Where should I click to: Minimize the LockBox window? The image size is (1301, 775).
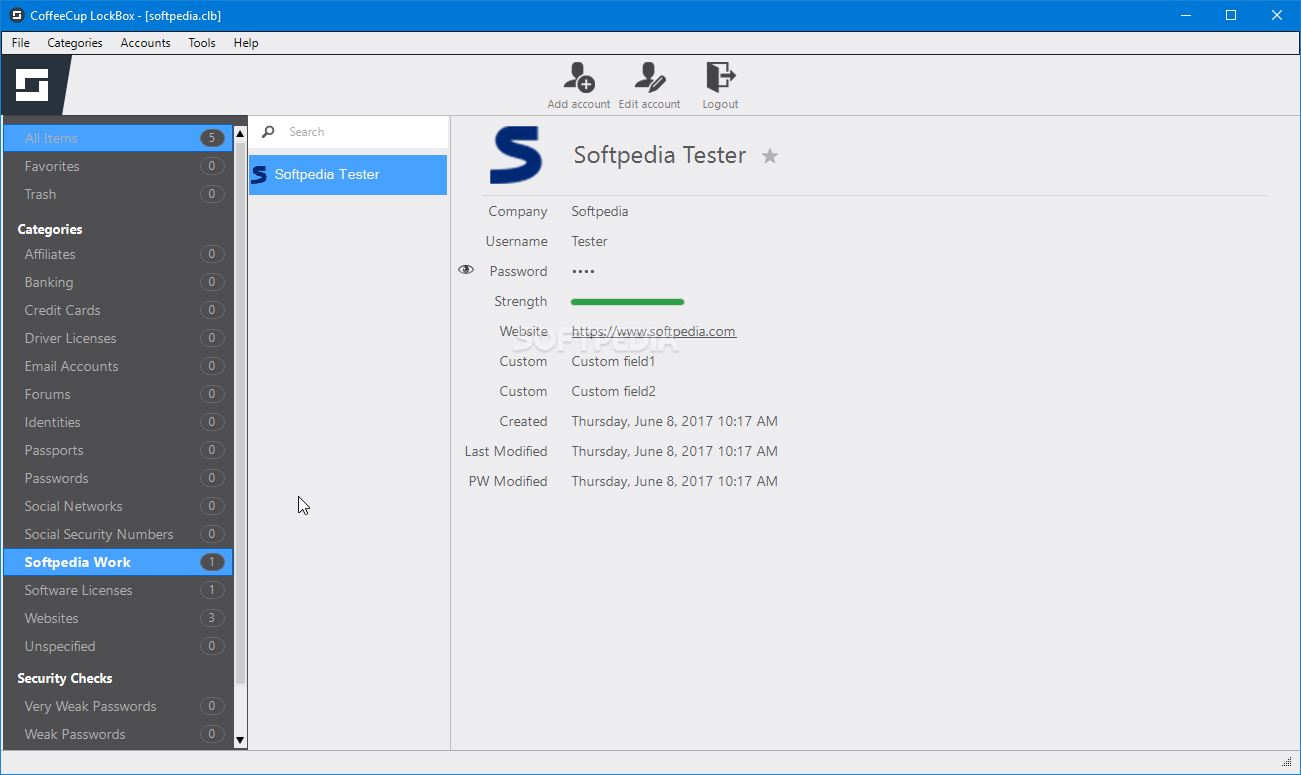1186,15
